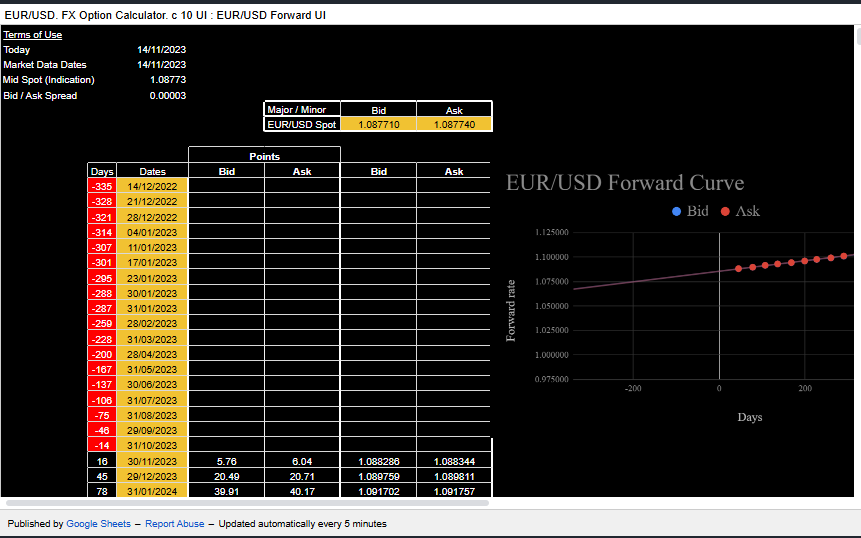Viewport: 861px width, 538px height.
Task: Select forward ask rate 1.091757
Action: pos(454,492)
